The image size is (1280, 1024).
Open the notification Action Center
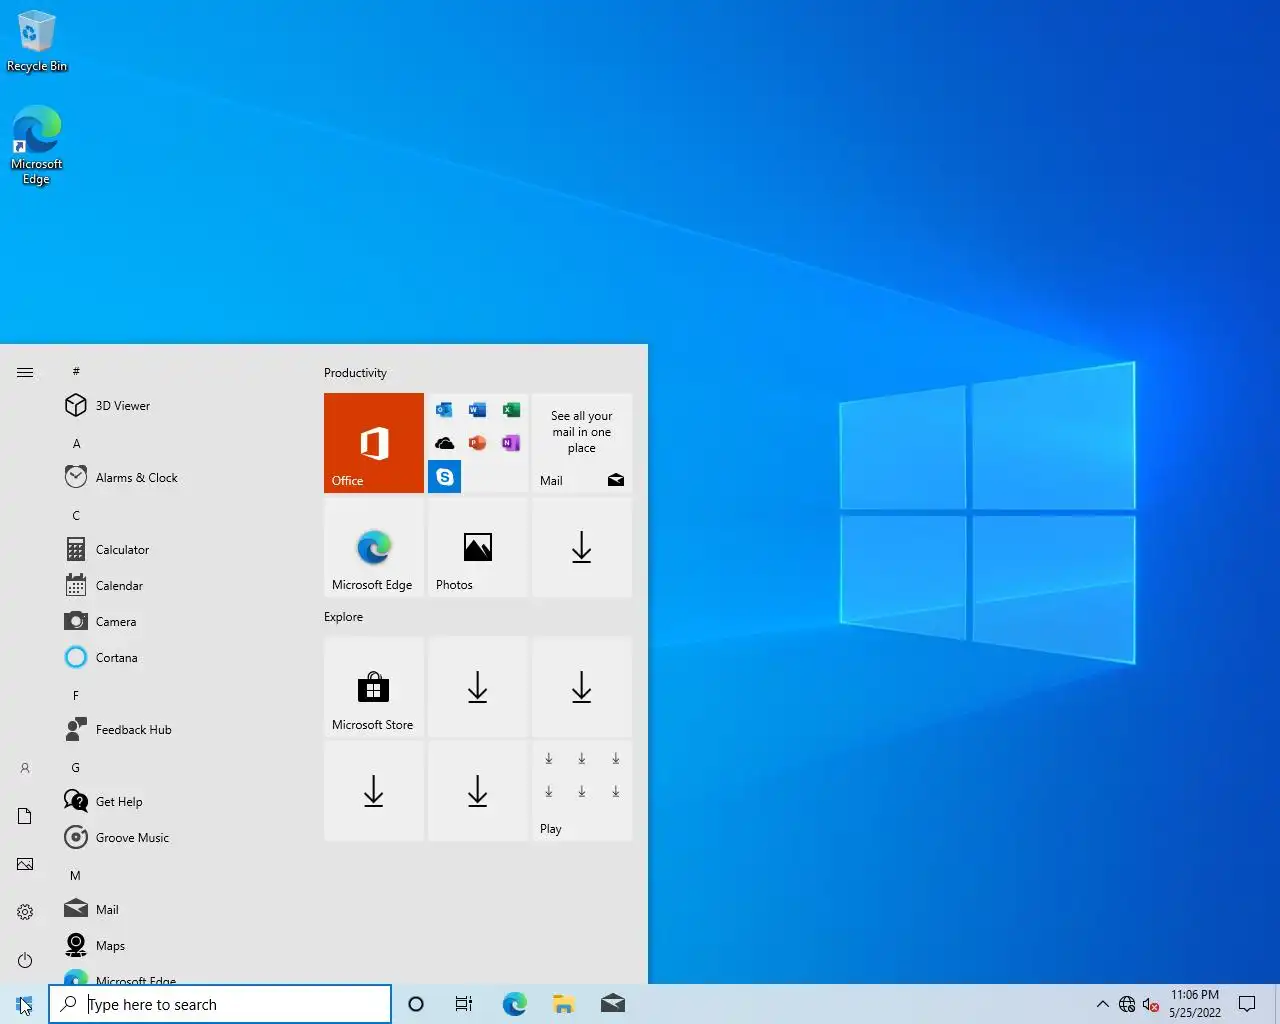(x=1247, y=1004)
